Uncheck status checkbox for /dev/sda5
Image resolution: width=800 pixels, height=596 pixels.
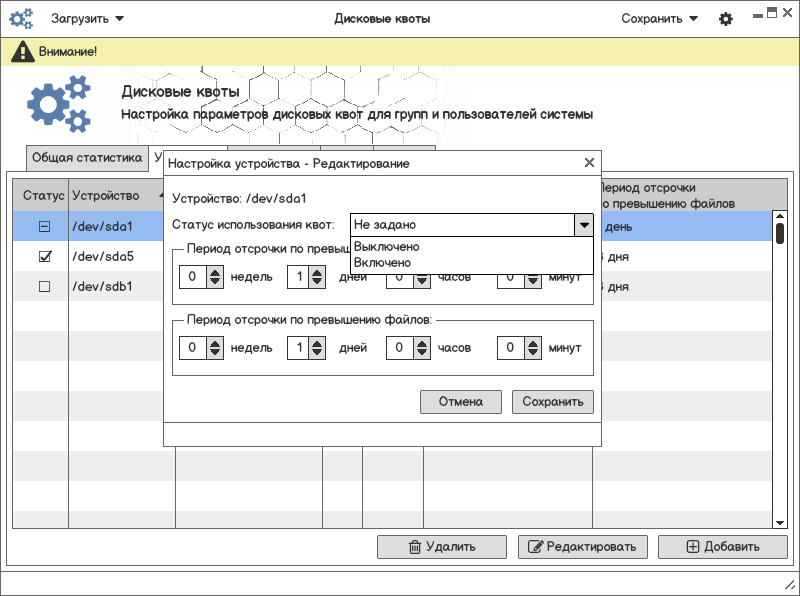(44, 257)
